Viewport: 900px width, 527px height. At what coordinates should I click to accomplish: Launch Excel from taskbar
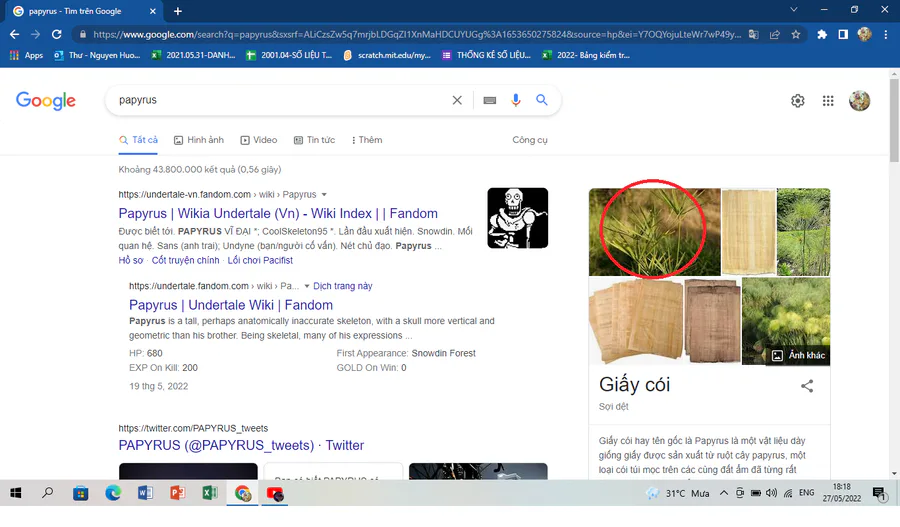pyautogui.click(x=210, y=493)
